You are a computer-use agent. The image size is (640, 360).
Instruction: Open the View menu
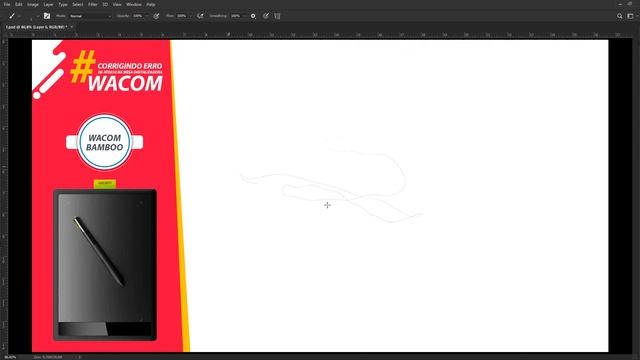point(117,4)
